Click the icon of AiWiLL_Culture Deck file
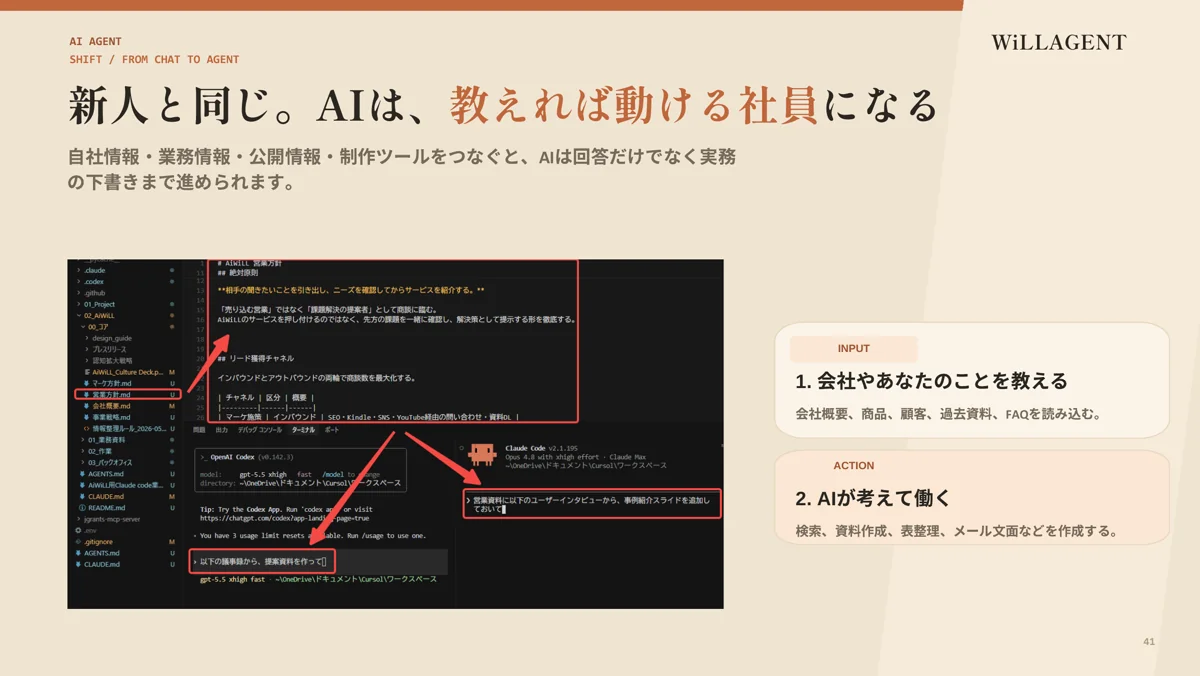This screenshot has width=1200, height=676. 86,372
